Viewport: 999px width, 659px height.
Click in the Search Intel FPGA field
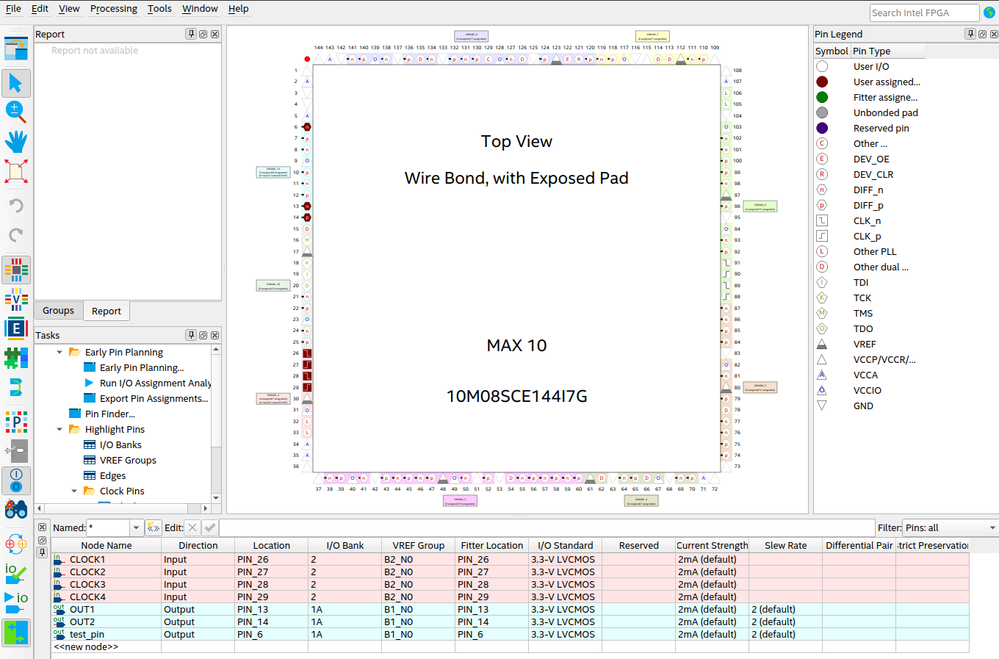(924, 13)
